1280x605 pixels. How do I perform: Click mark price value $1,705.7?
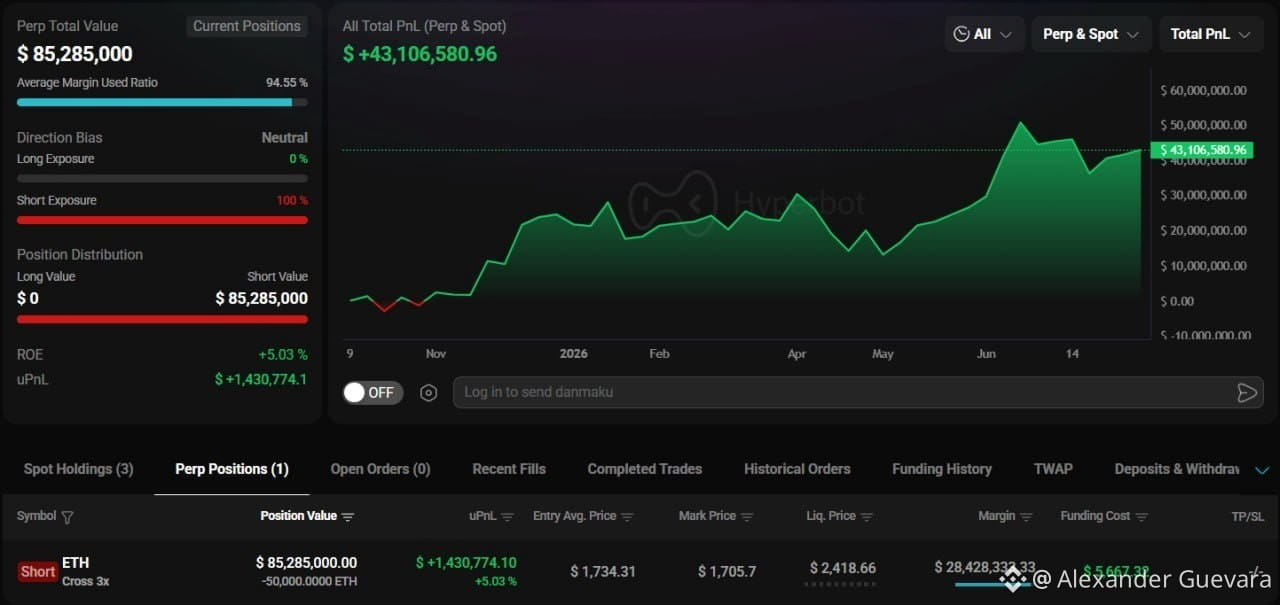(x=727, y=572)
